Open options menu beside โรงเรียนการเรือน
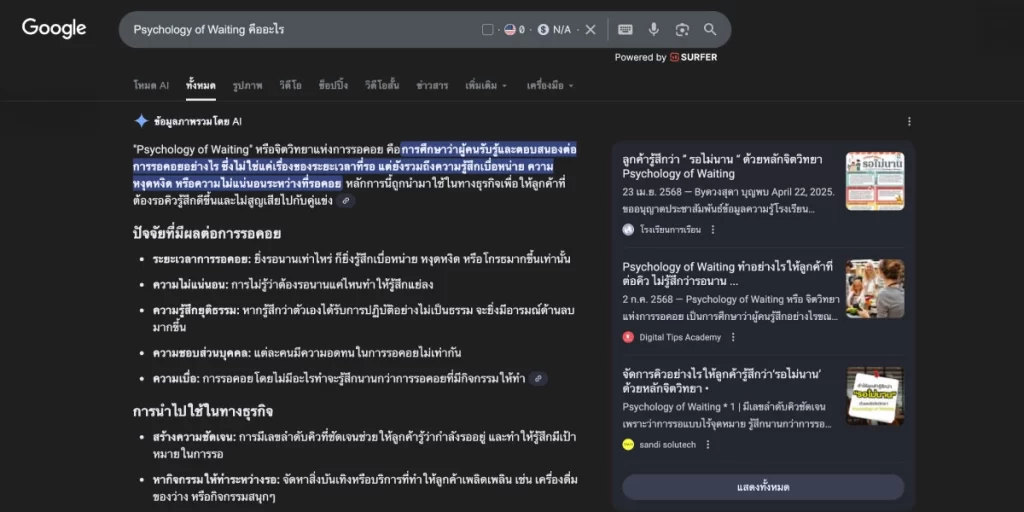The width and height of the screenshot is (1024, 512). point(712,230)
